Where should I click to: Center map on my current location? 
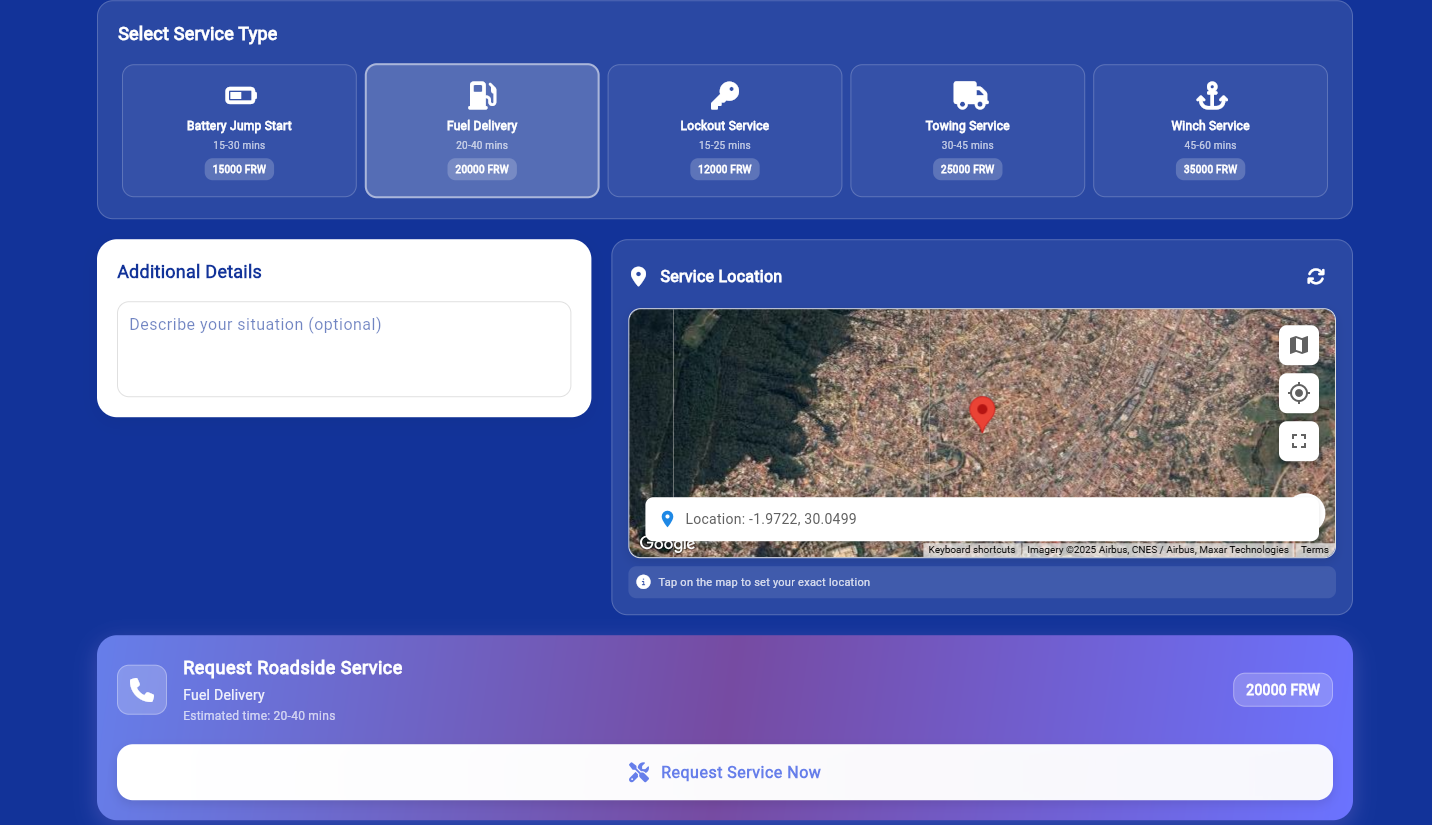(x=1298, y=393)
